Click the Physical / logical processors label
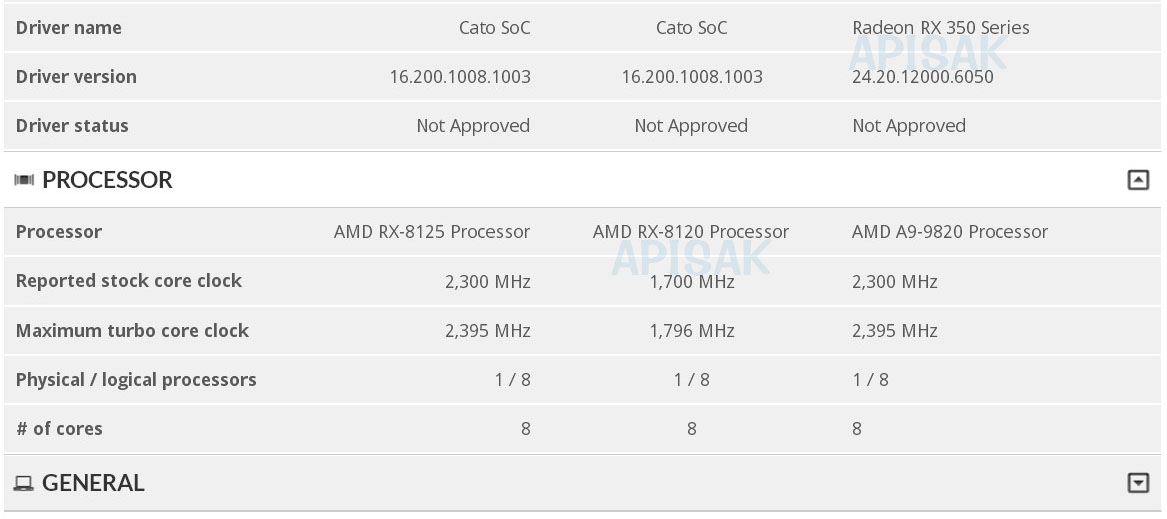 136,380
